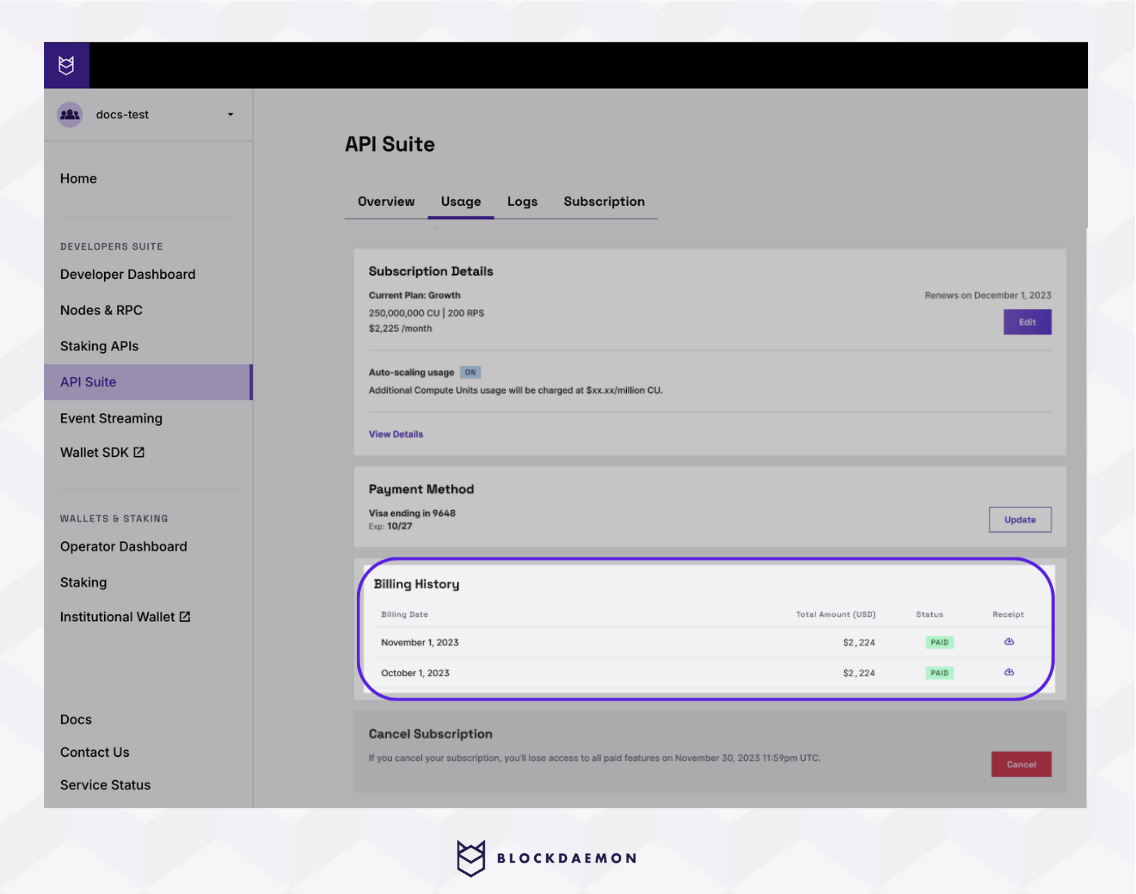Click the Update payment method button
This screenshot has width=1136, height=894.
coord(1020,519)
